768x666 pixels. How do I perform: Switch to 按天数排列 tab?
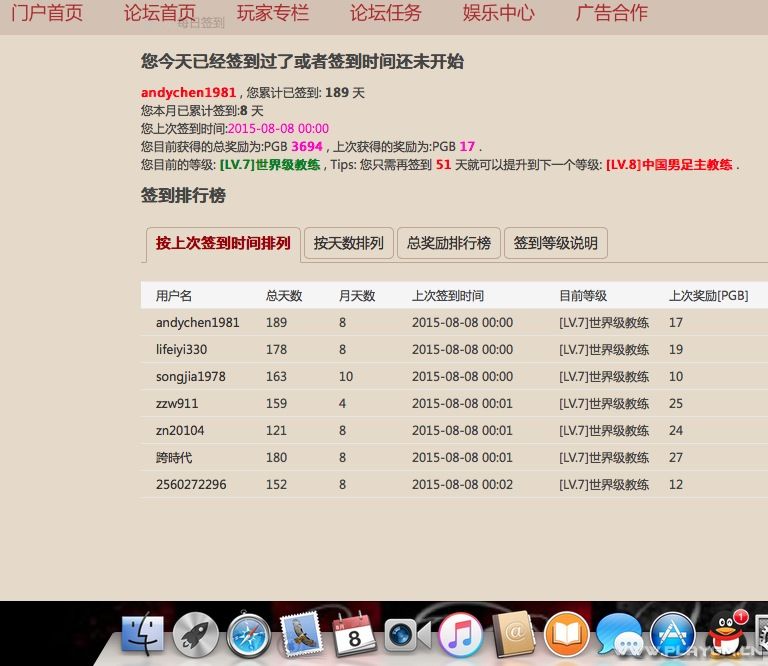pyautogui.click(x=348, y=243)
